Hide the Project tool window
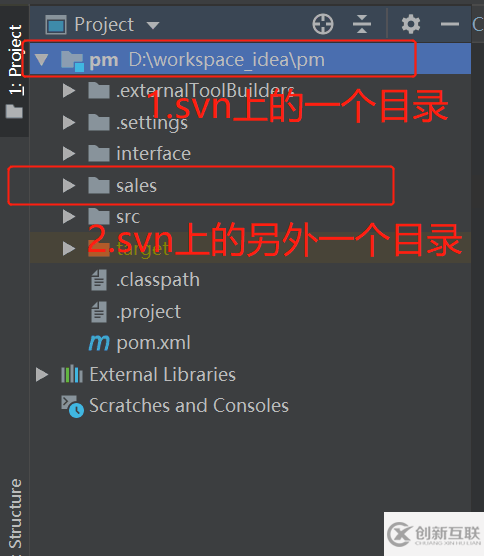 450,24
